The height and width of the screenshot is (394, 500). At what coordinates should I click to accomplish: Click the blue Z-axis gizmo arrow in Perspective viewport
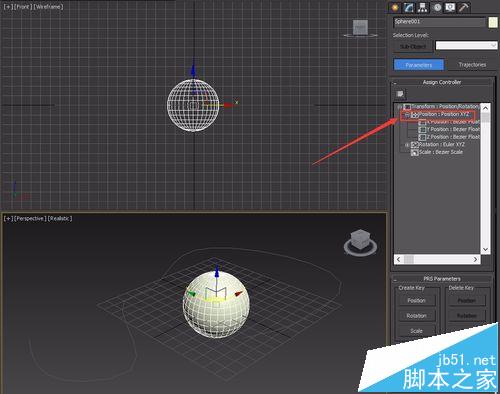pos(217,271)
